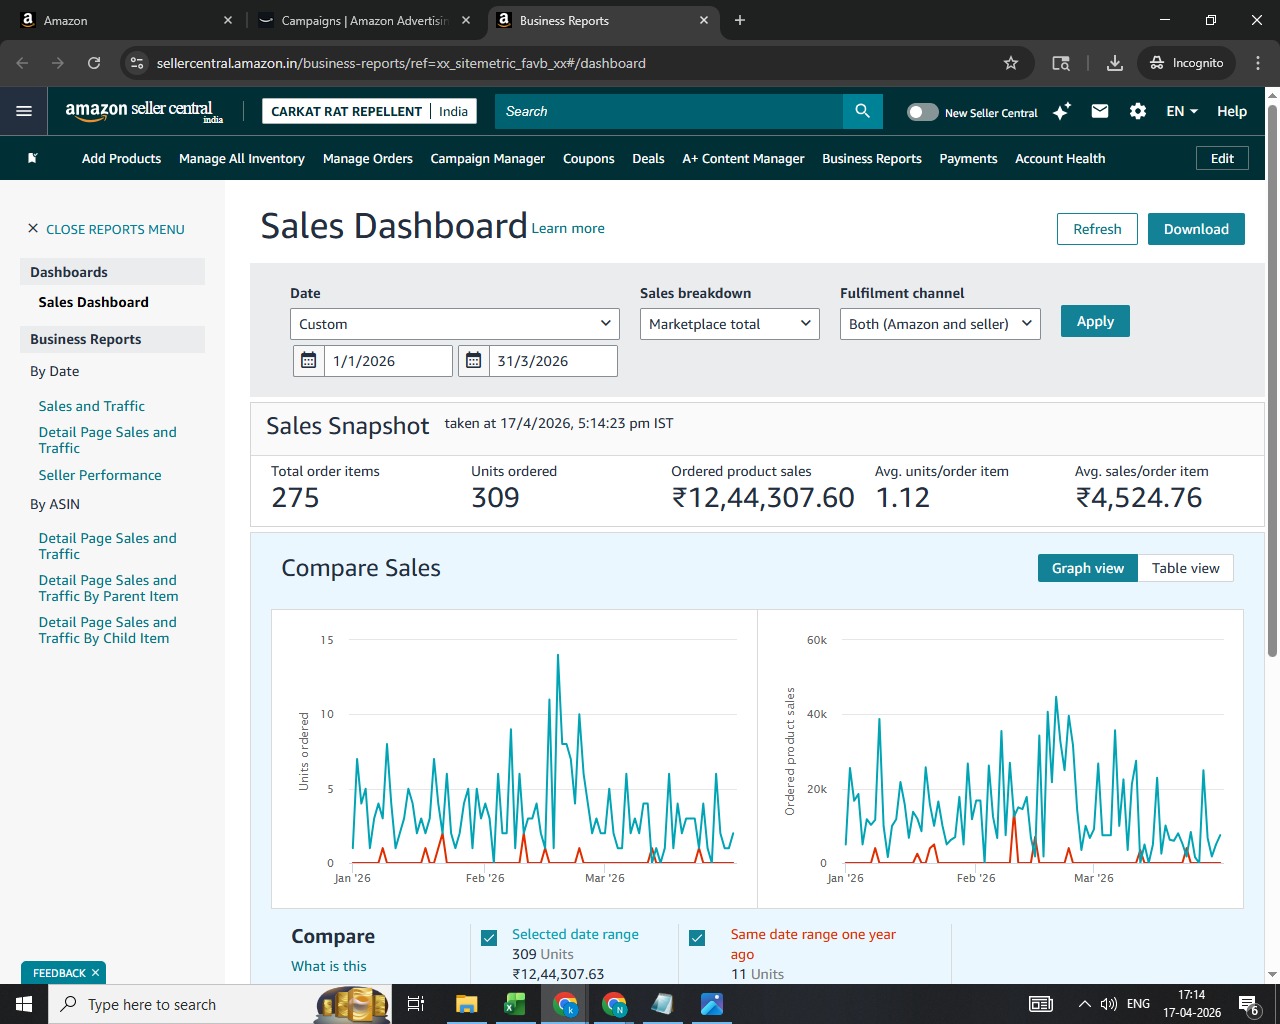Open the mail messages icon
1280x1024 pixels.
(1100, 111)
